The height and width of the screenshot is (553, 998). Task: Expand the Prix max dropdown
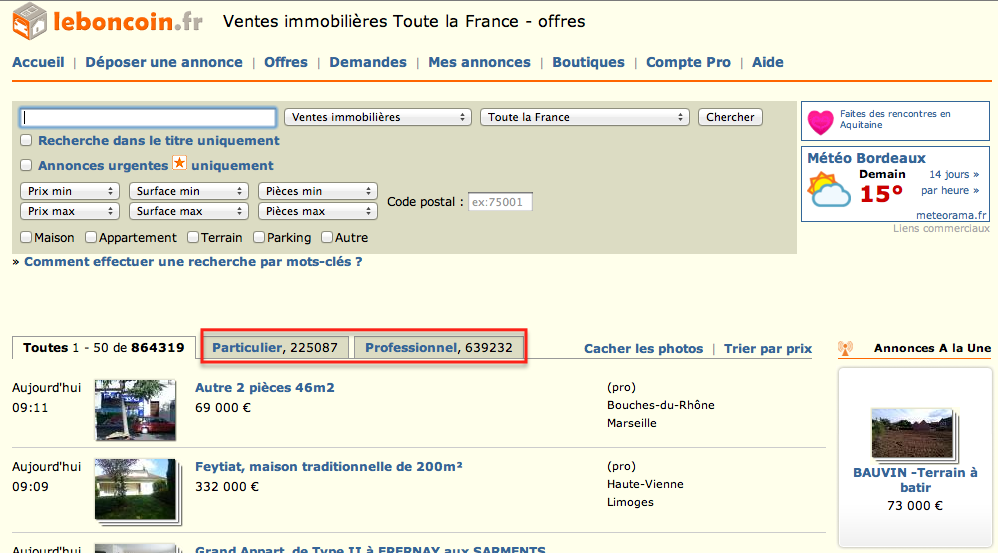(70, 211)
